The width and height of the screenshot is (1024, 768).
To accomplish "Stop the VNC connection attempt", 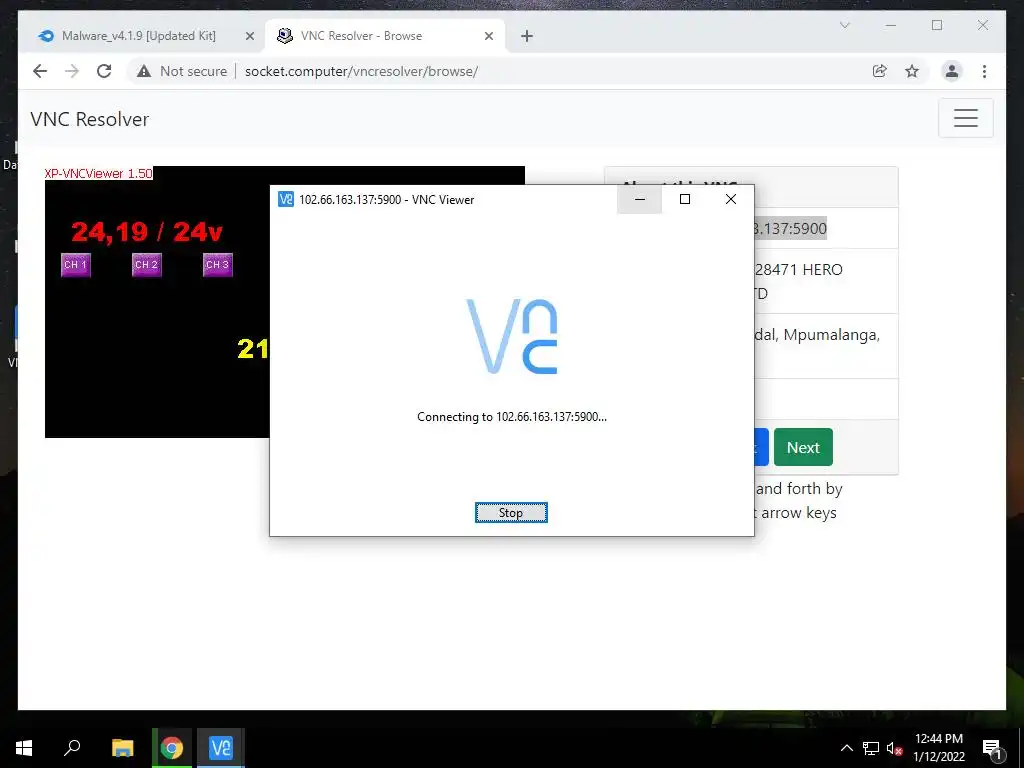I will 511,513.
